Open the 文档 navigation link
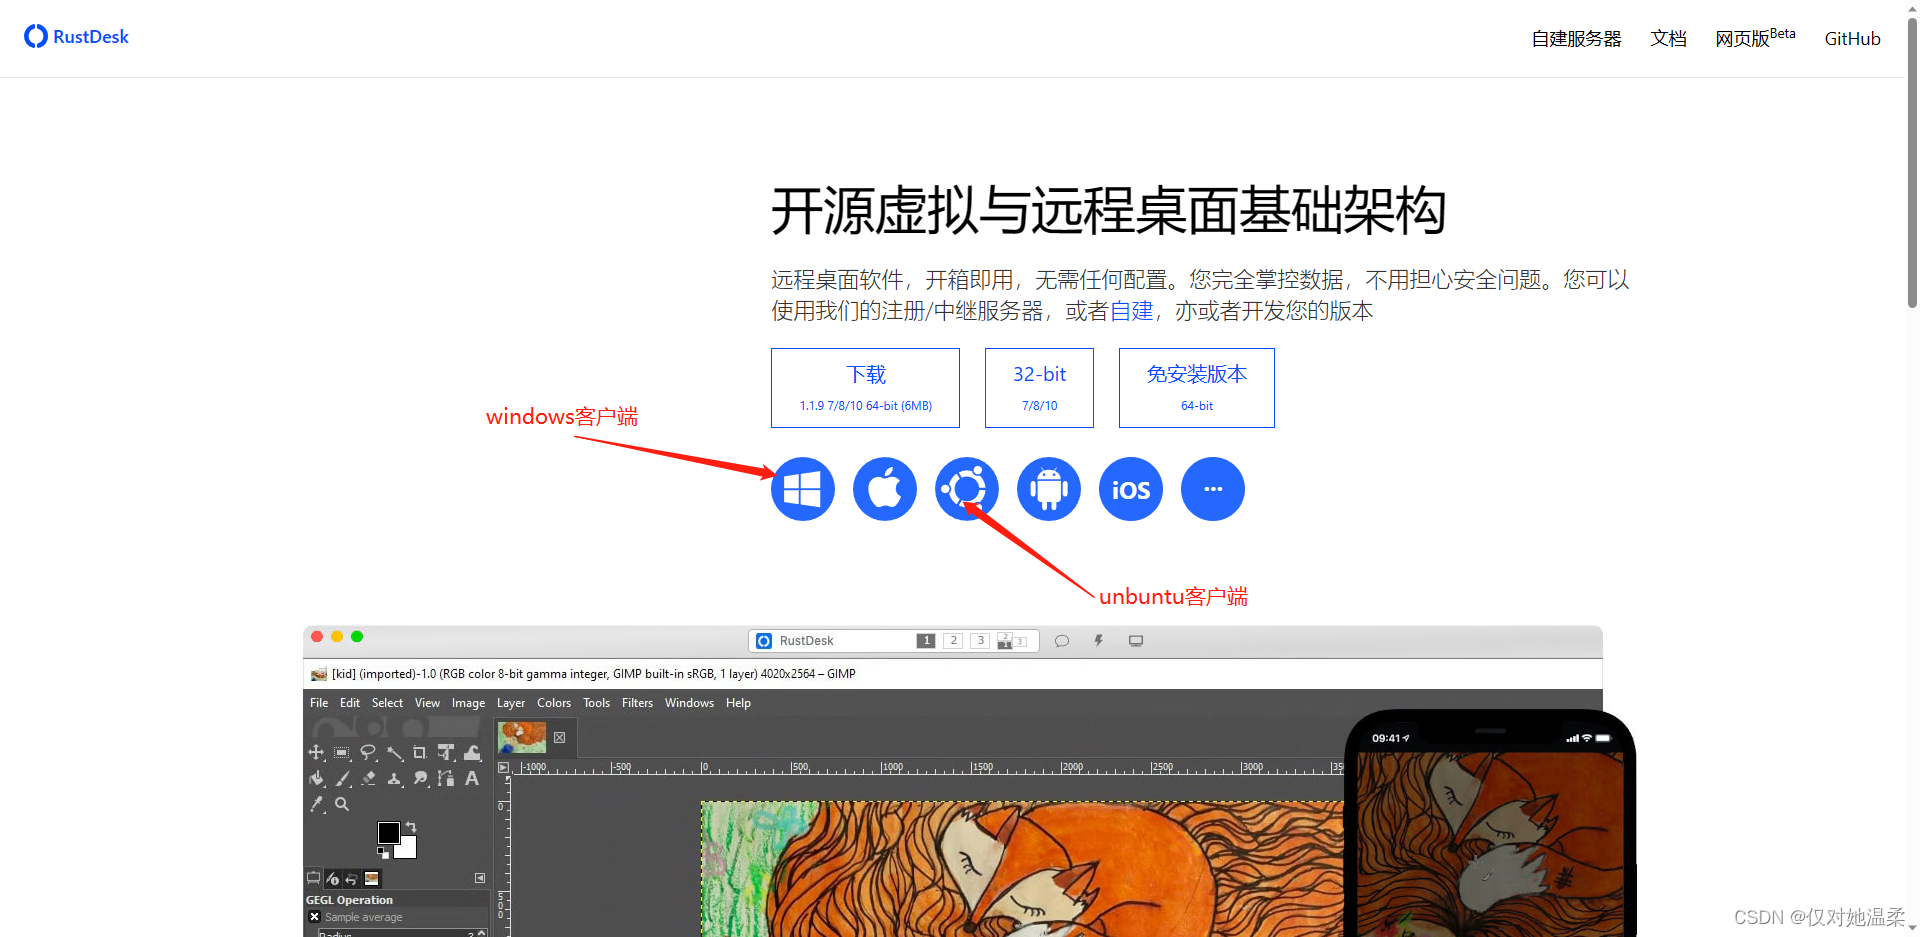The height and width of the screenshot is (937, 1920). [1669, 38]
